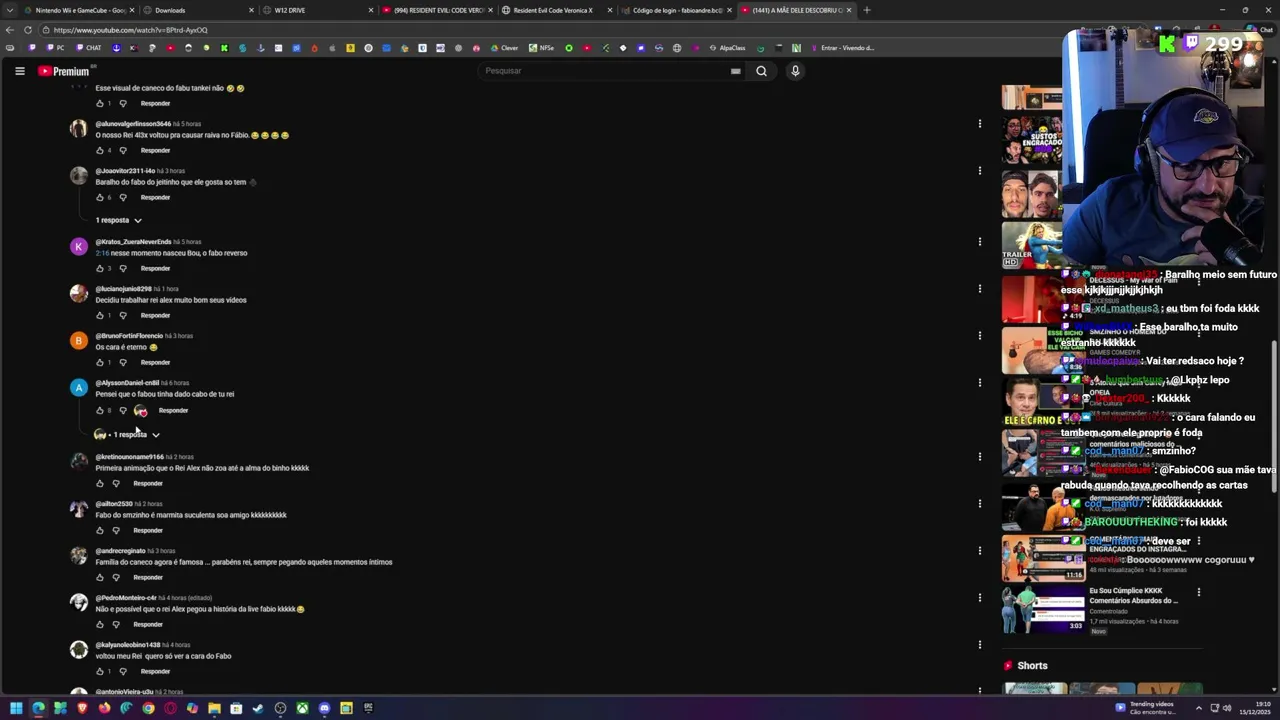Viewport: 1280px width, 720px height.
Task: Open on-screen keyboard icon in search box
Action: tap(735, 71)
